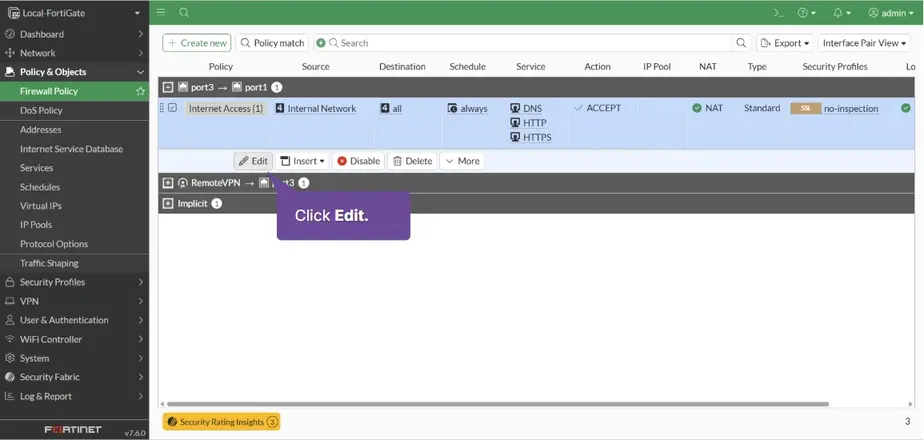Click the DNS service entry
The height and width of the screenshot is (440, 924).
click(526, 108)
